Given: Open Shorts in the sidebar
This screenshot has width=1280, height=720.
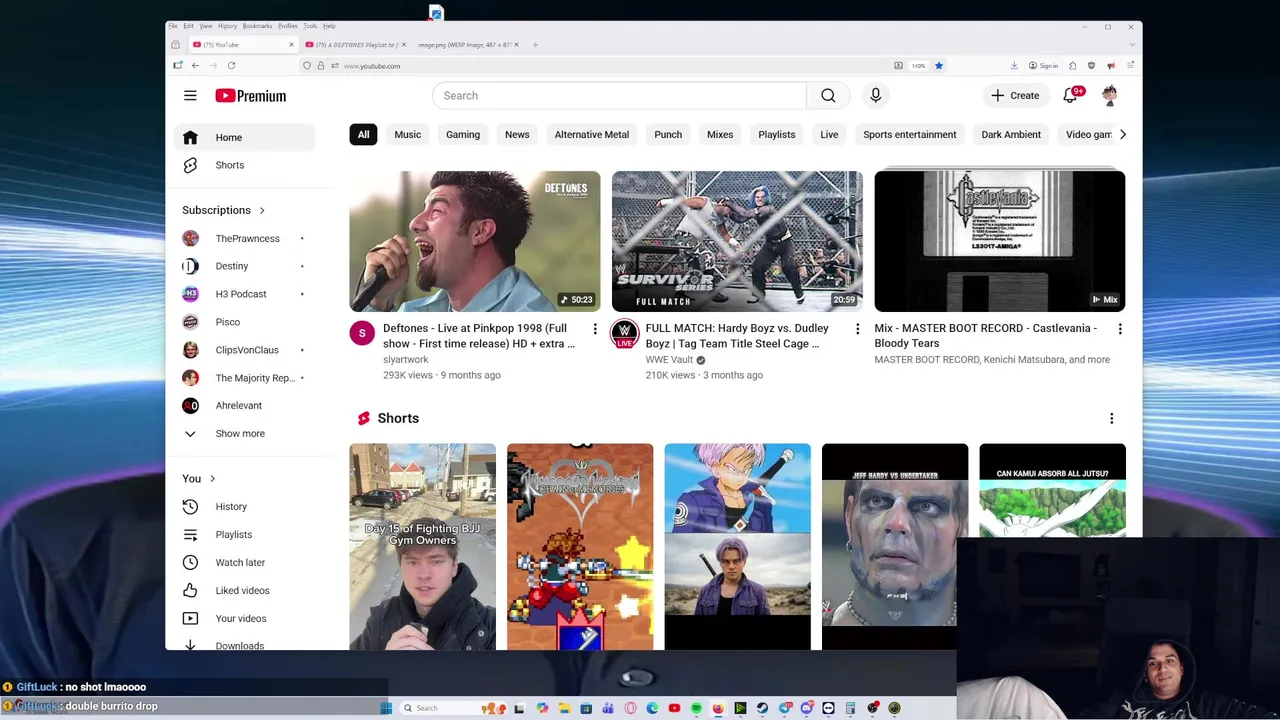Looking at the screenshot, I should [244, 165].
